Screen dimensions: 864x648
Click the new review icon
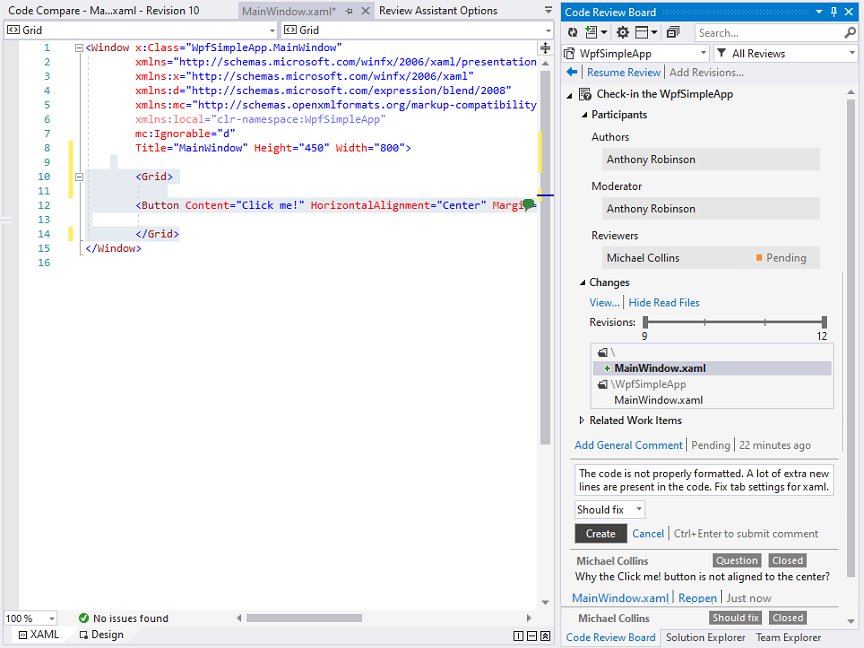pos(591,33)
